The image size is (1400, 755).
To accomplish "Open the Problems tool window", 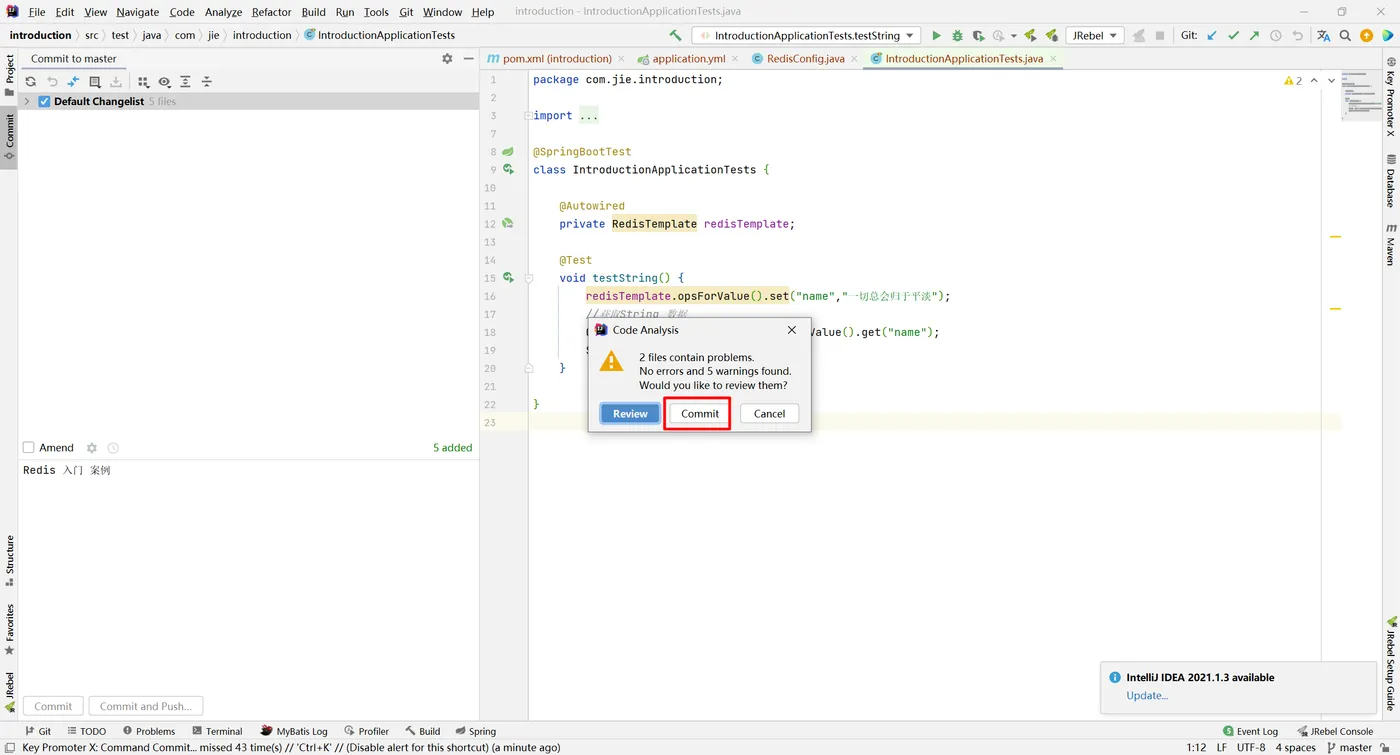I will pos(148,731).
